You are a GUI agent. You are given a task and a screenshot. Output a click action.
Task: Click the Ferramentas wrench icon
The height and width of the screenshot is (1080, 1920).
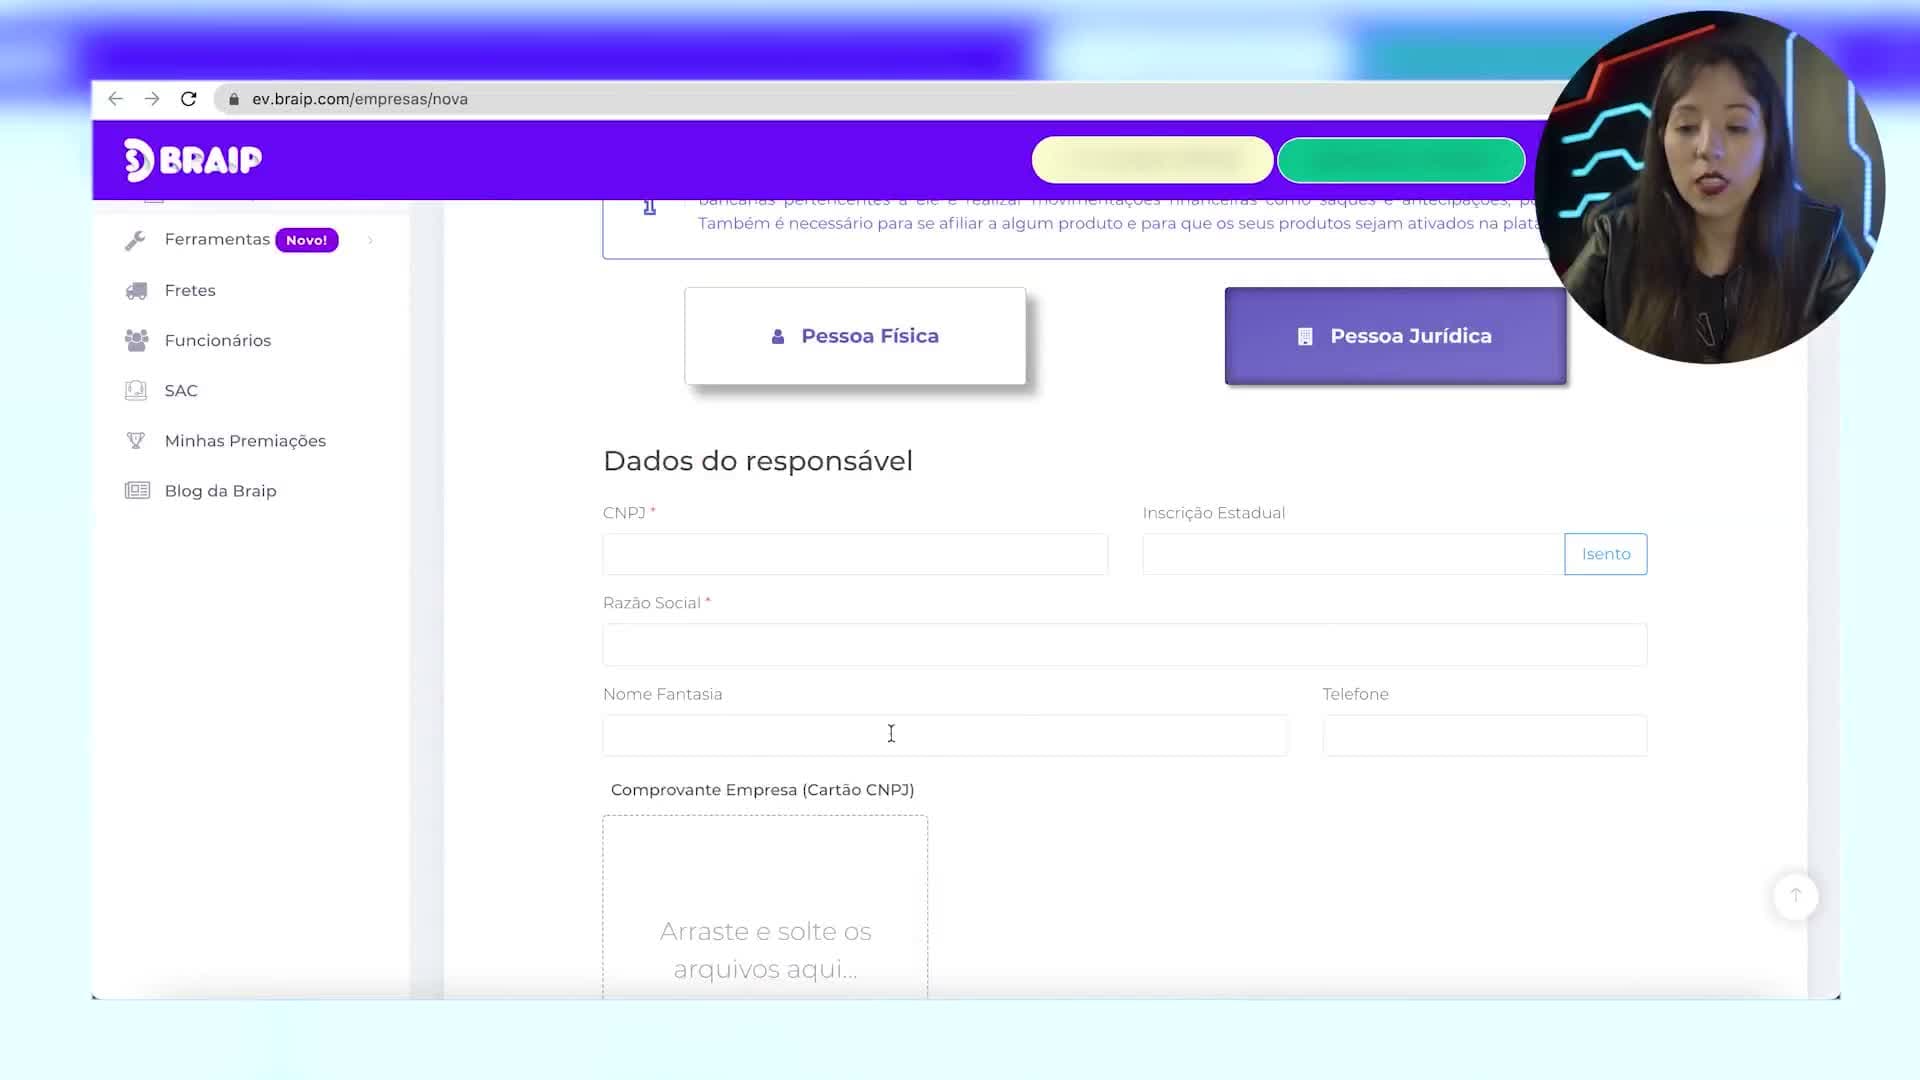tap(136, 240)
